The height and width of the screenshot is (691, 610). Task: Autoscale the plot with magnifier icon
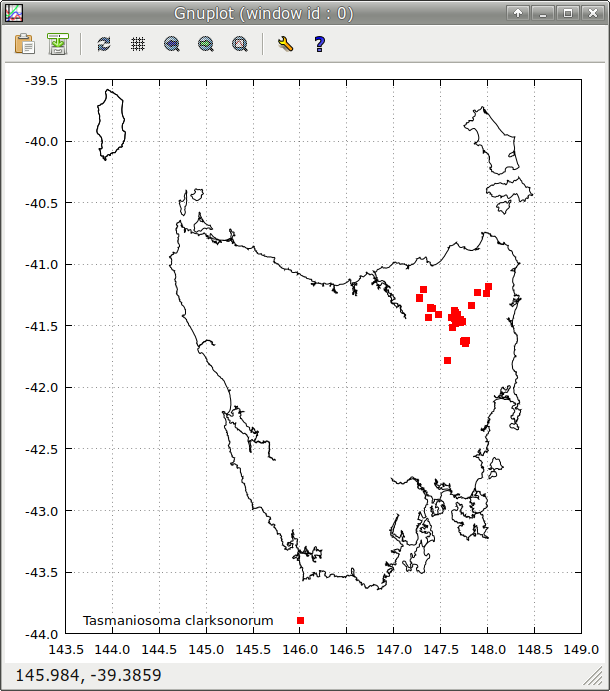click(x=240, y=44)
